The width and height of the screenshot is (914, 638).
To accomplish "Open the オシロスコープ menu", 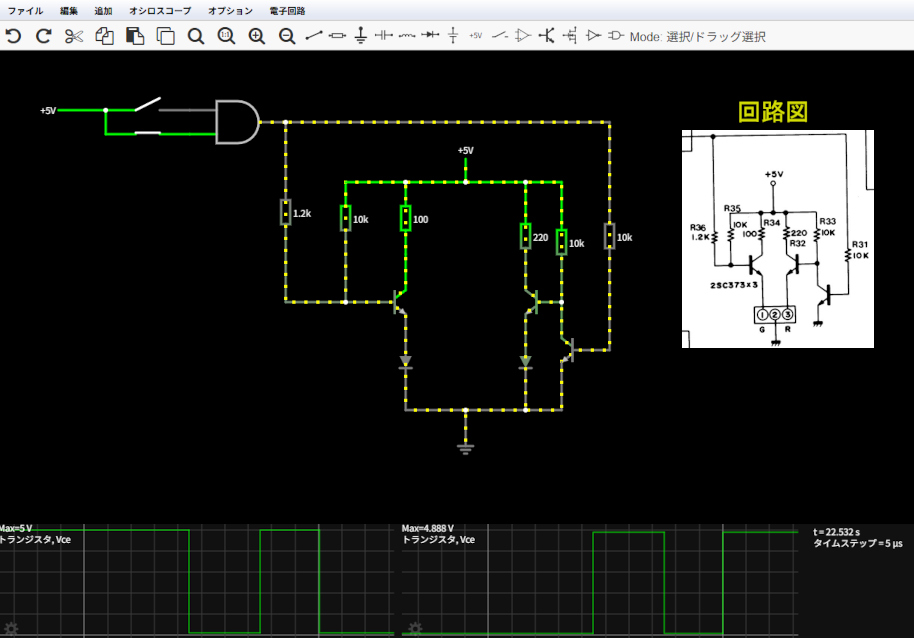I will pos(159,10).
